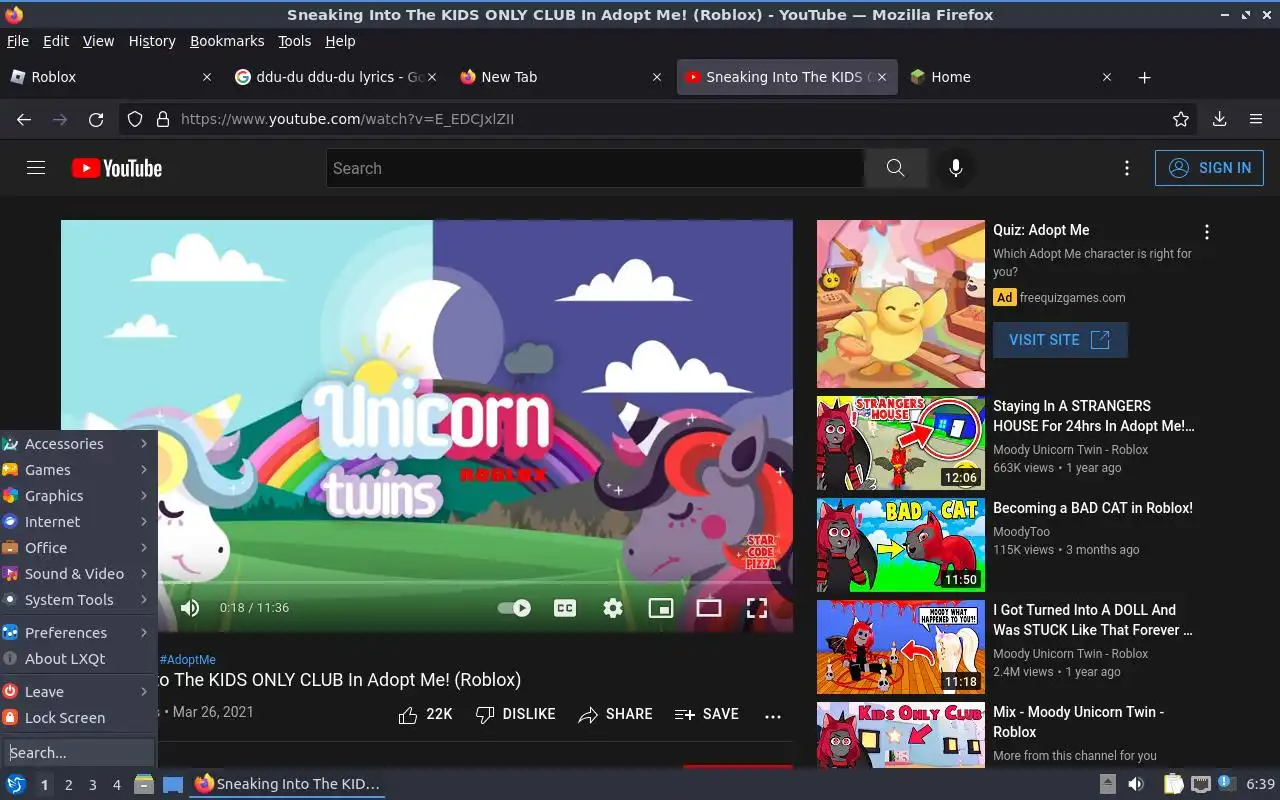
Task: View site security padlock information
Action: point(162,119)
